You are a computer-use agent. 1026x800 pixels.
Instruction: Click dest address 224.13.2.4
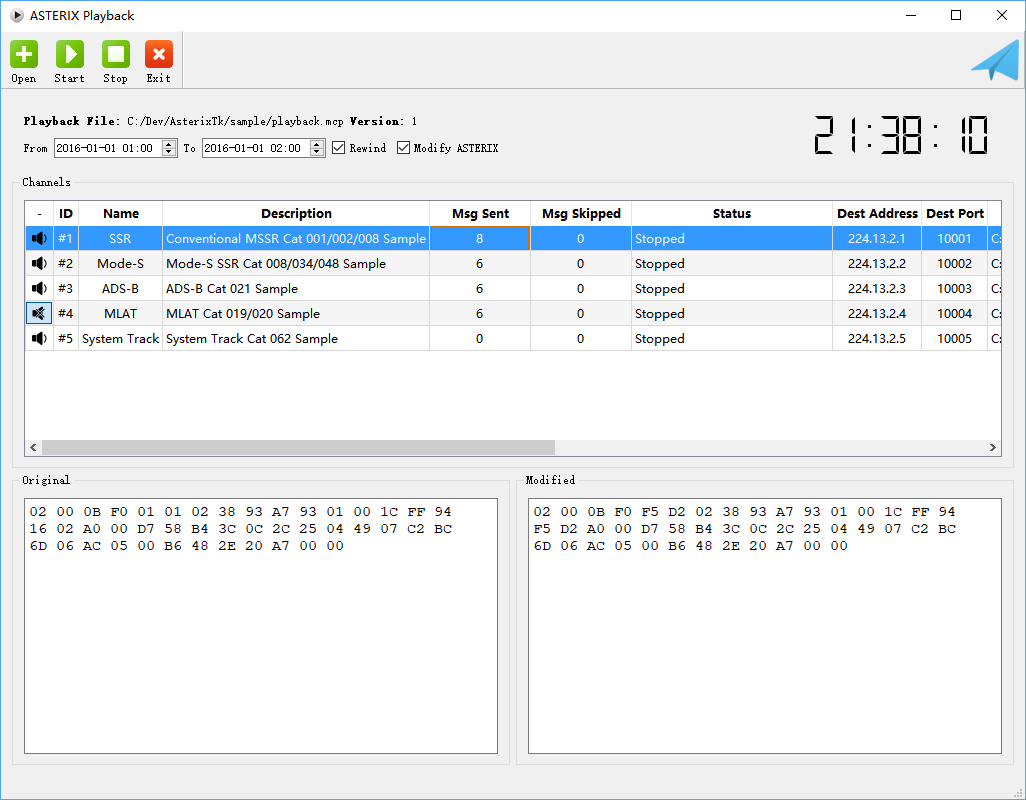(x=877, y=313)
